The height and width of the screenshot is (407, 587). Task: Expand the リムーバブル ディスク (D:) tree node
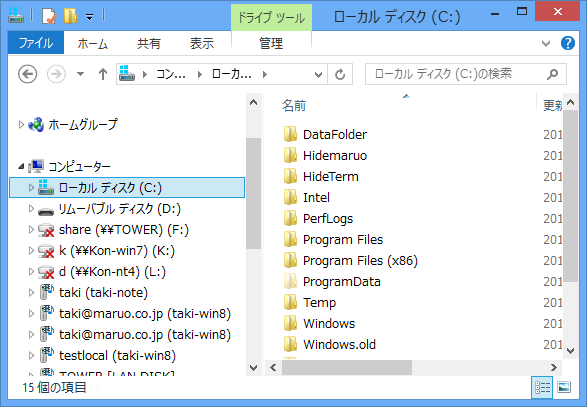(x=31, y=208)
